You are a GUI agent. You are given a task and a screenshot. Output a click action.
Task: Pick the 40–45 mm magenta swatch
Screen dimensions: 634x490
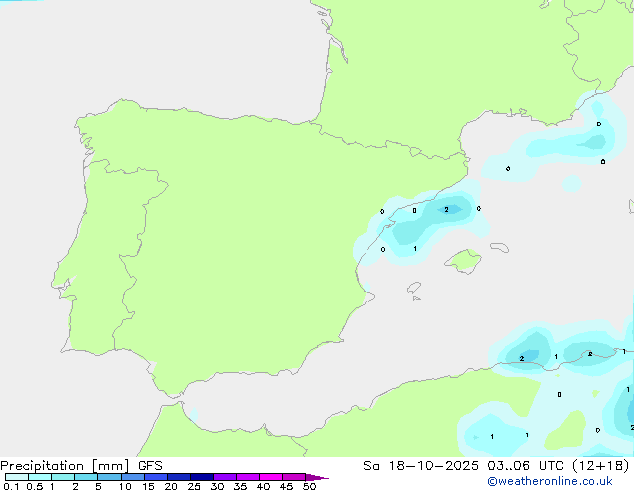[271, 477]
